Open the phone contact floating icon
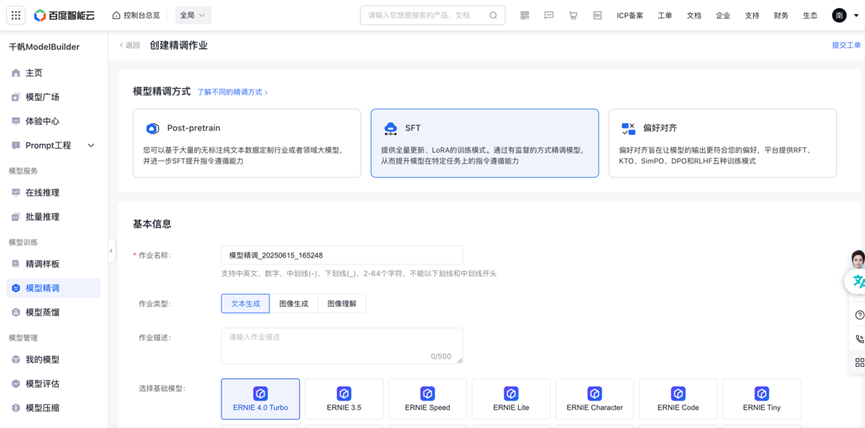Viewport: 865px width, 428px height. click(859, 339)
